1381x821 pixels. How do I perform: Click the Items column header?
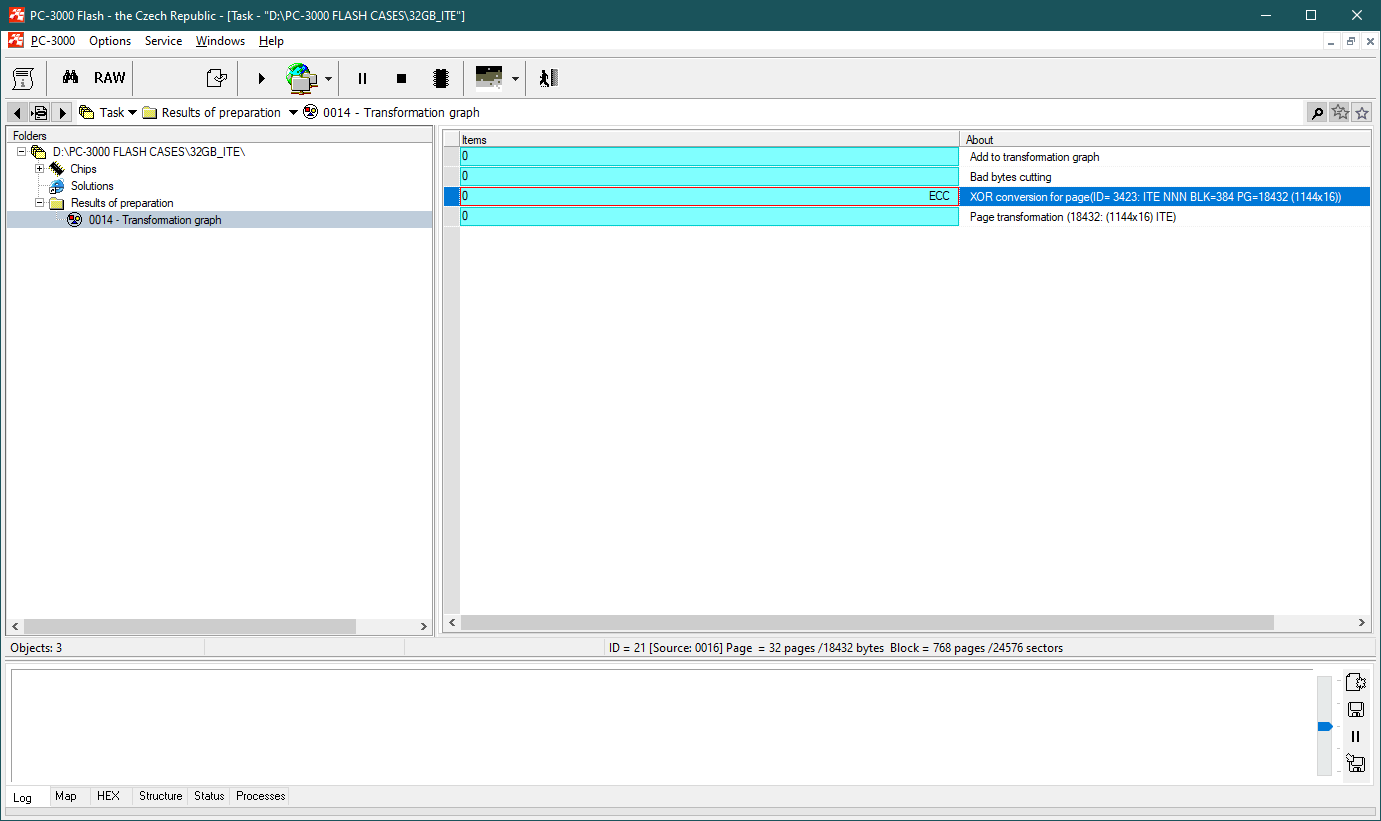point(709,139)
